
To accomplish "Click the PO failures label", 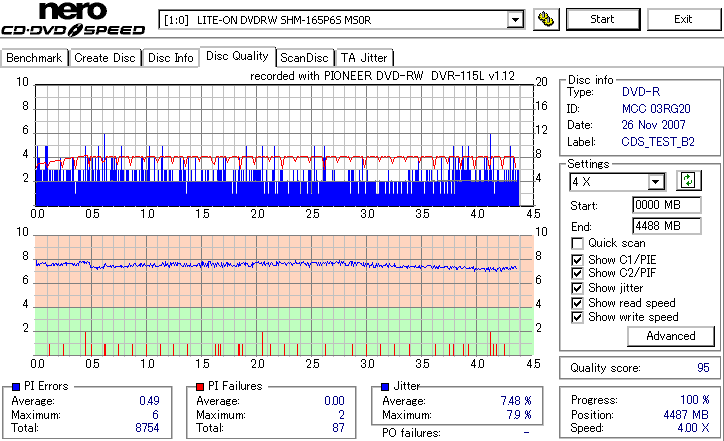I will pos(411,433).
